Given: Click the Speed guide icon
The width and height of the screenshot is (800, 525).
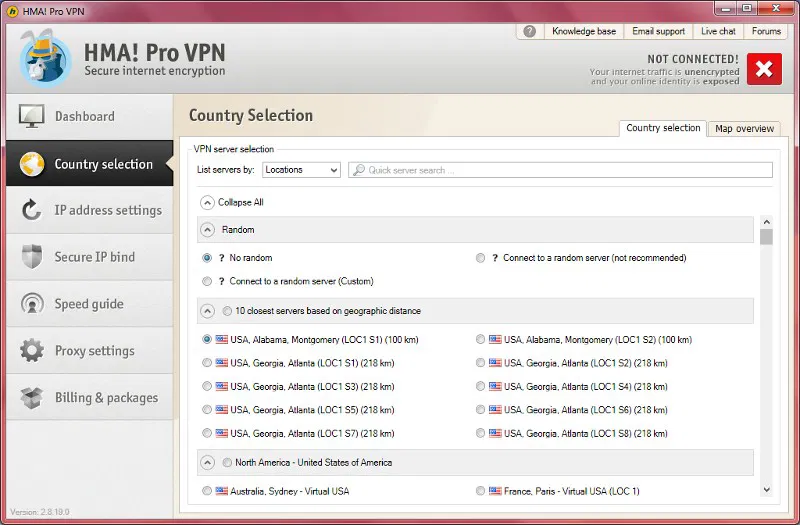Looking at the screenshot, I should tap(32, 304).
